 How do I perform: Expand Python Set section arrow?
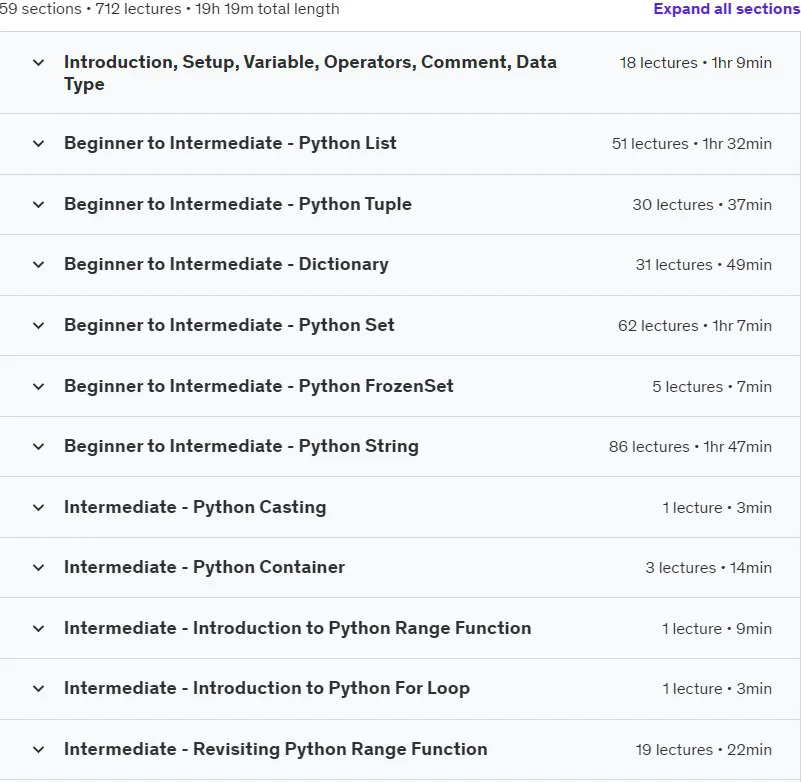pos(38,325)
